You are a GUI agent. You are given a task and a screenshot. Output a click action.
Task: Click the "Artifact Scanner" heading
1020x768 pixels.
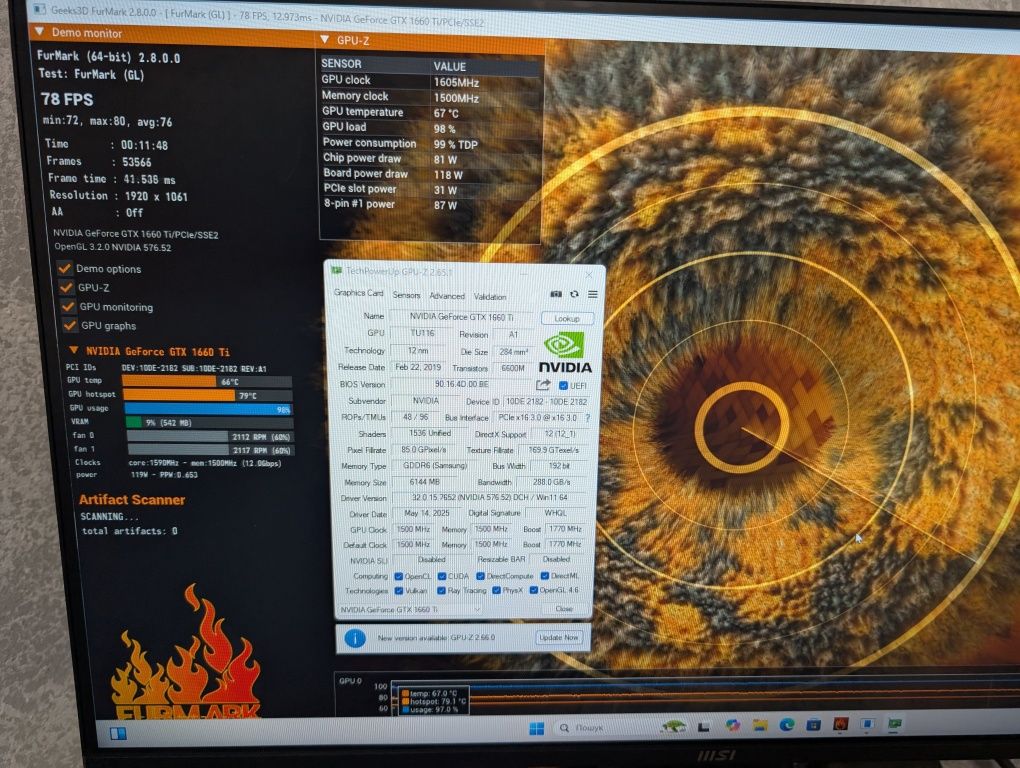pos(132,499)
